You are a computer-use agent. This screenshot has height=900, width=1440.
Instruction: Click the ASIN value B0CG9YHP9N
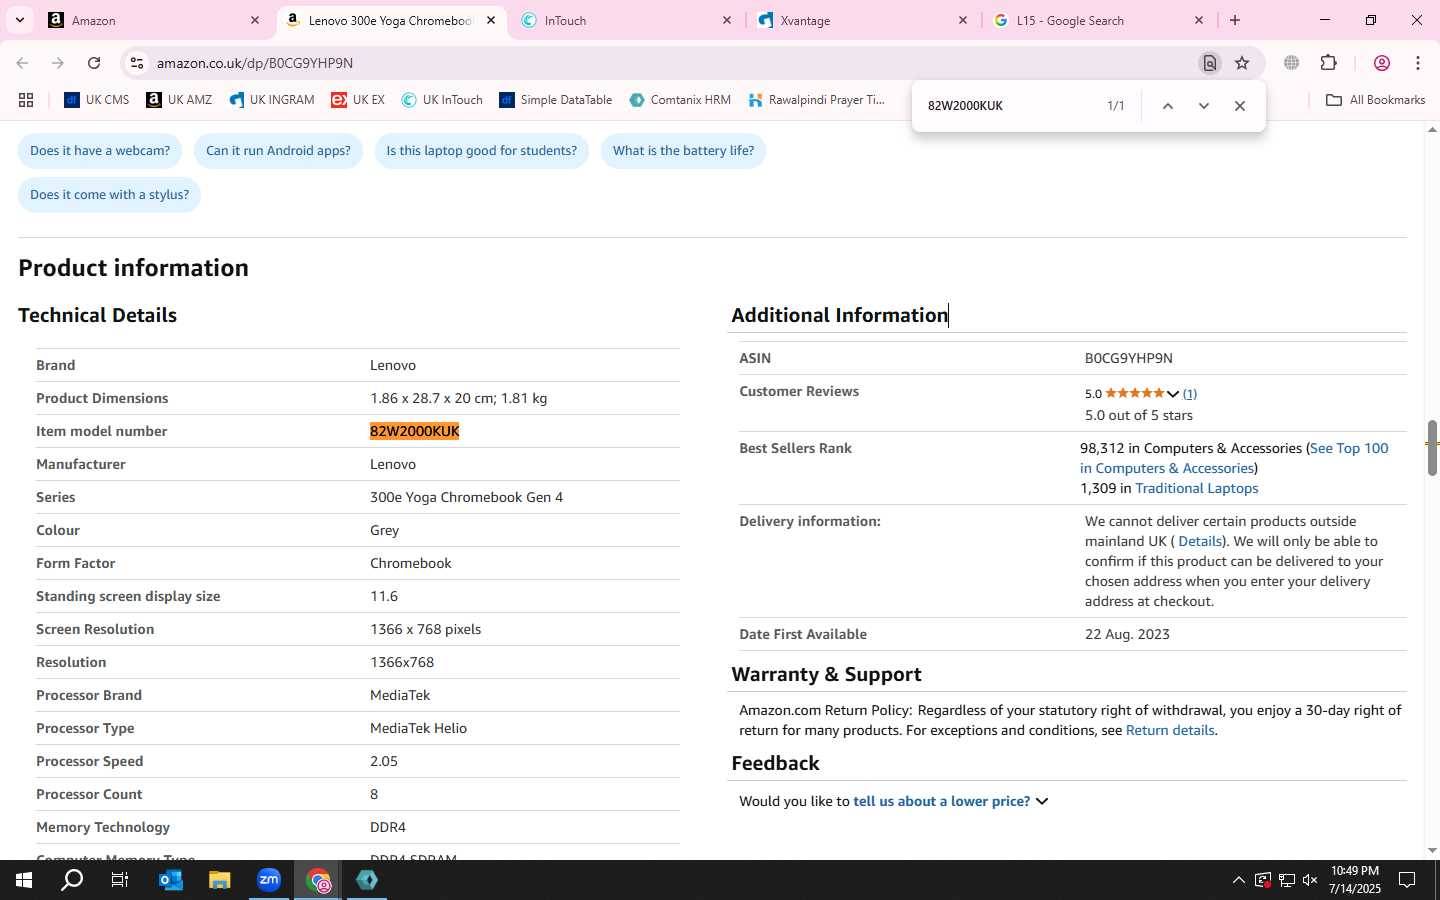pos(1129,358)
